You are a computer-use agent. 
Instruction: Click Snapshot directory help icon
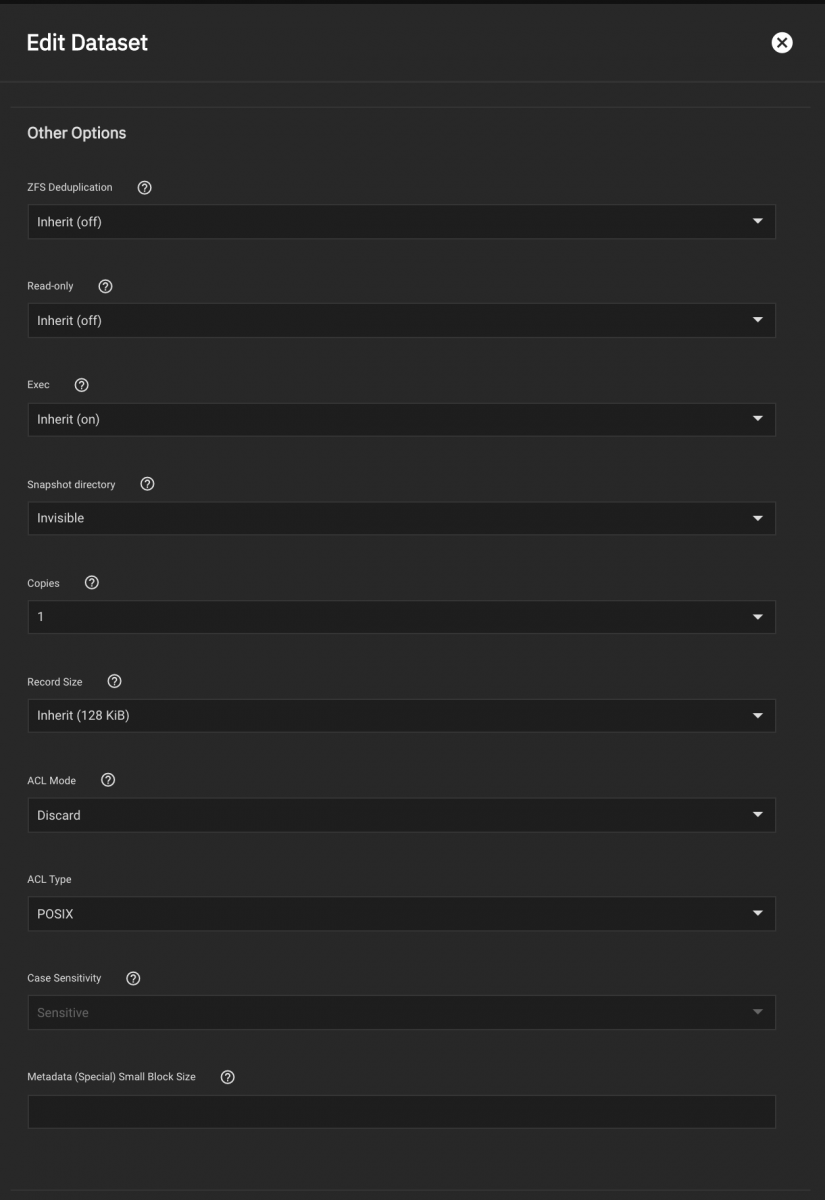pos(148,484)
